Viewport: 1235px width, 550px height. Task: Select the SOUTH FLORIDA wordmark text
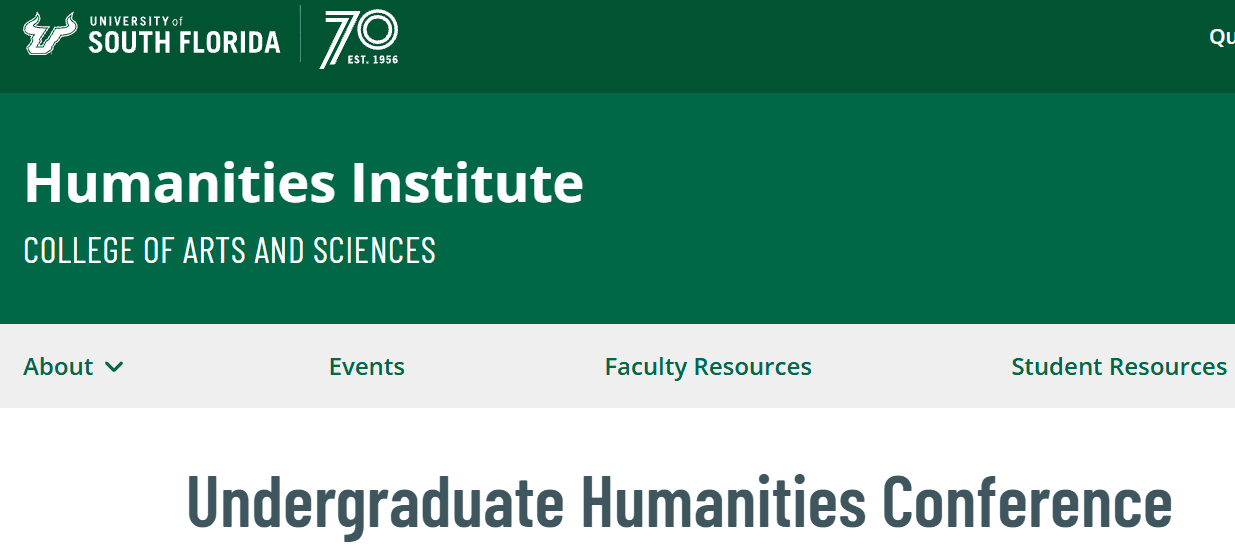(184, 42)
